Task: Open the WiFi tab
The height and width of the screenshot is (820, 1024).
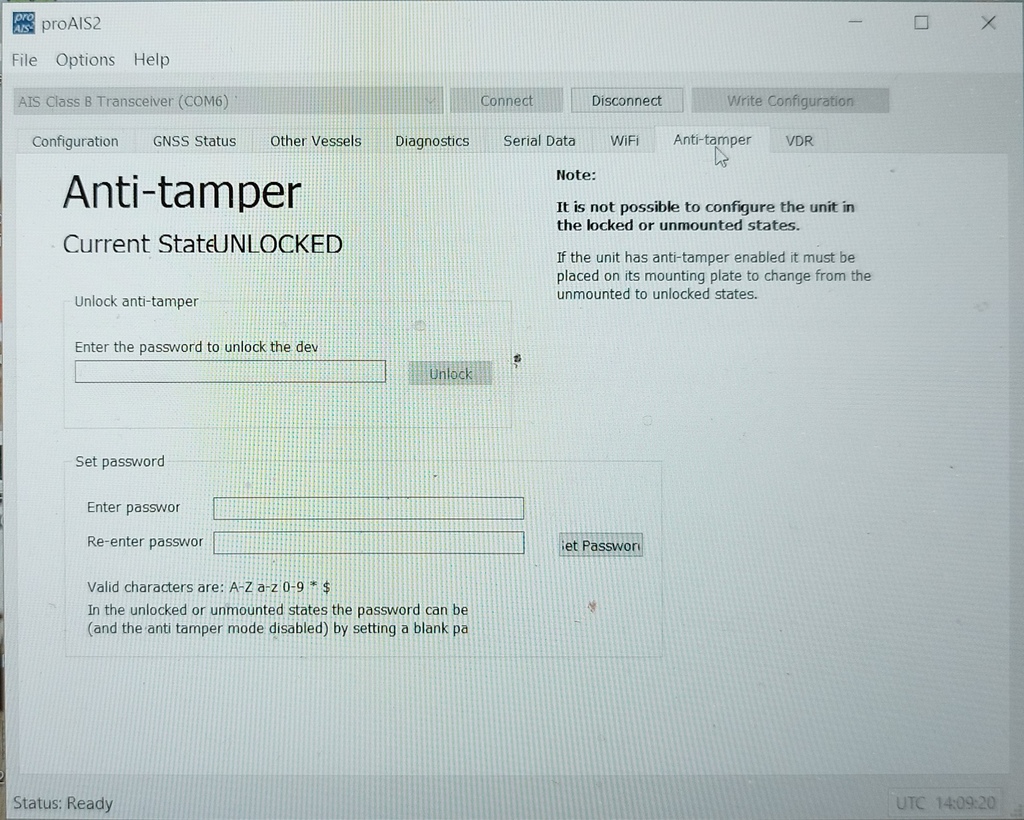Action: (x=624, y=141)
